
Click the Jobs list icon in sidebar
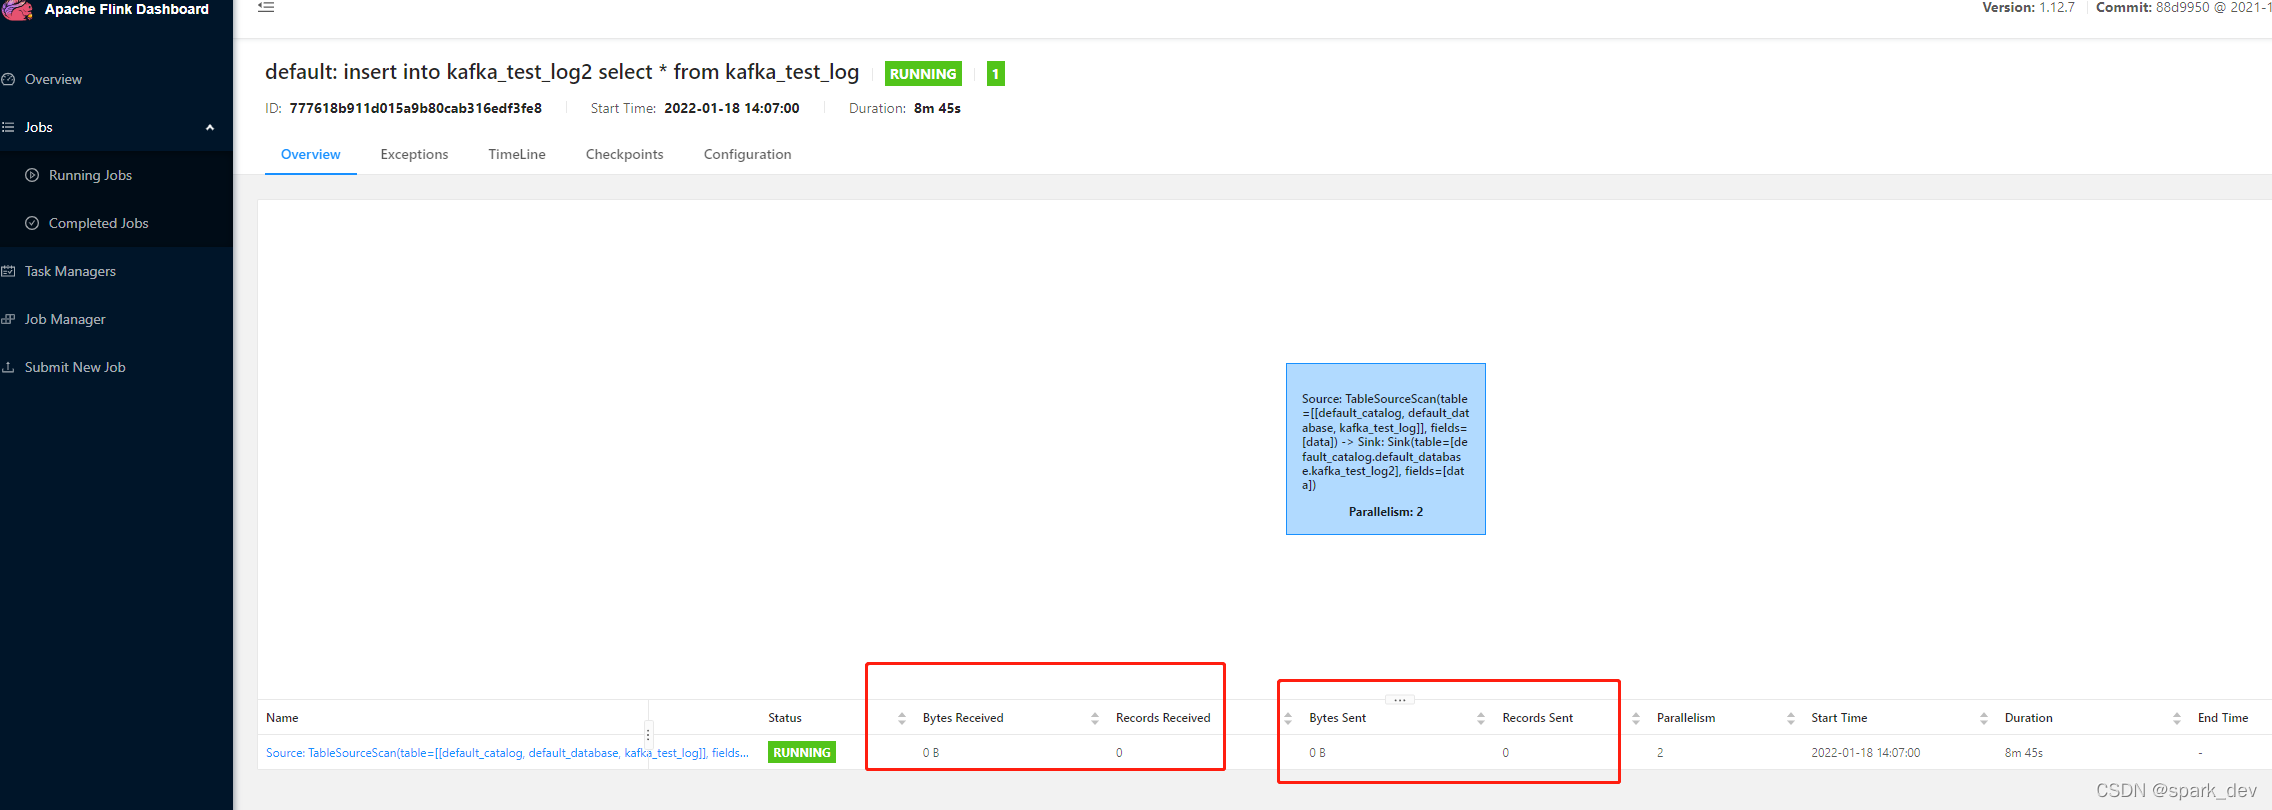click(8, 127)
